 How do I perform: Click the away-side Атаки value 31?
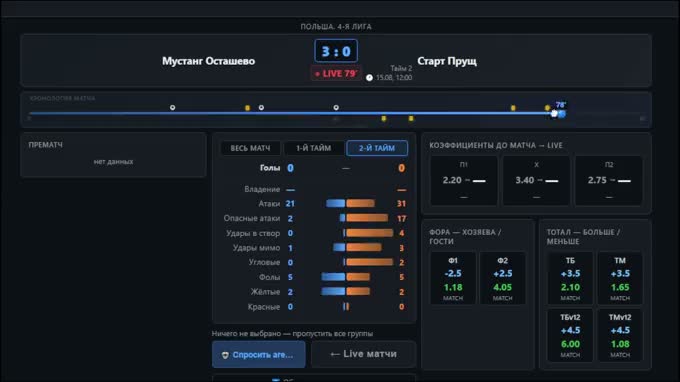point(401,204)
